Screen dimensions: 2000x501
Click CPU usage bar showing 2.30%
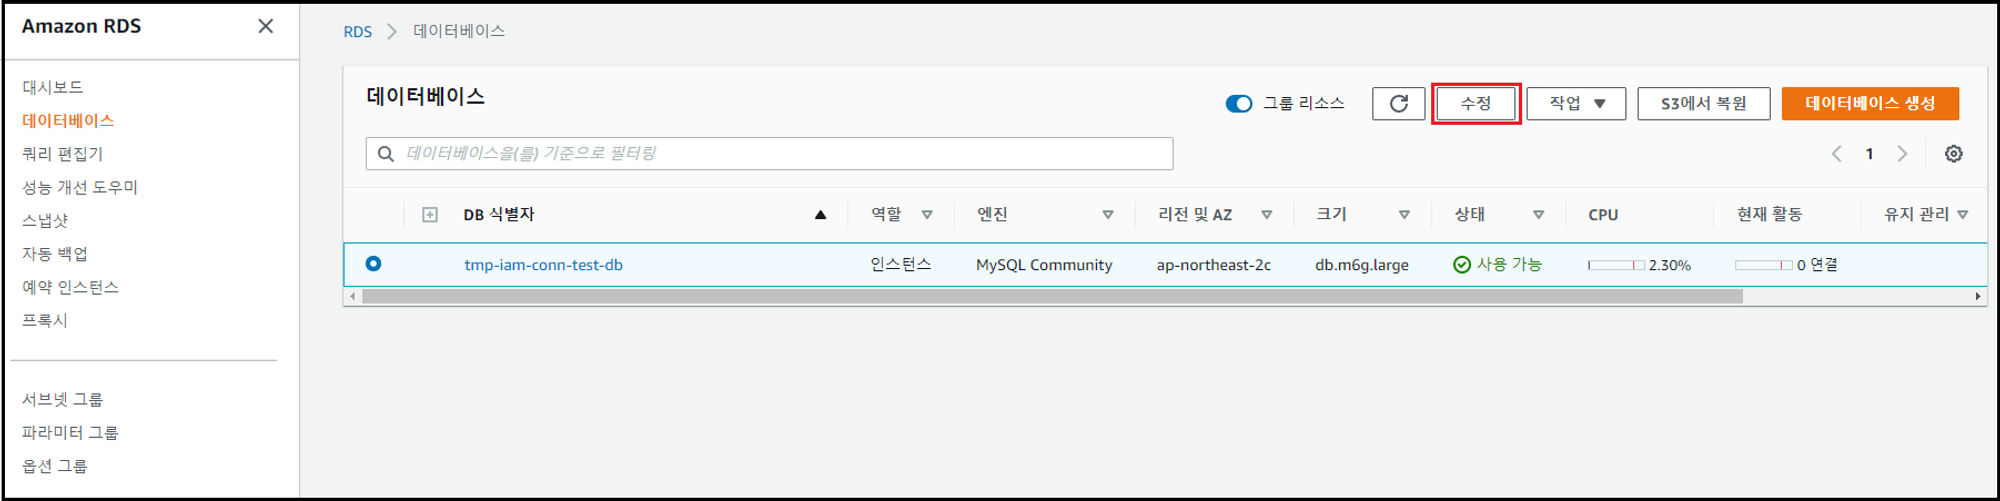[x=1616, y=265]
